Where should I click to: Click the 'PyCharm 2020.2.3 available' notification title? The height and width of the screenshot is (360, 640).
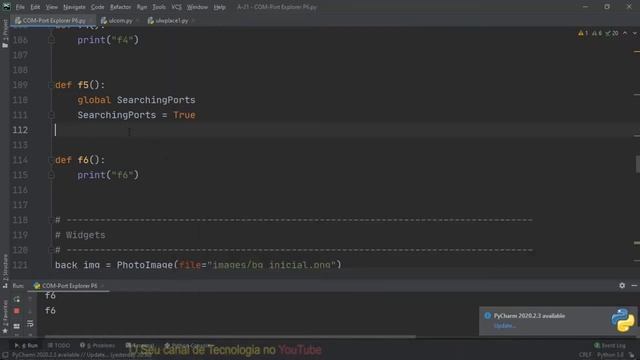click(x=529, y=316)
